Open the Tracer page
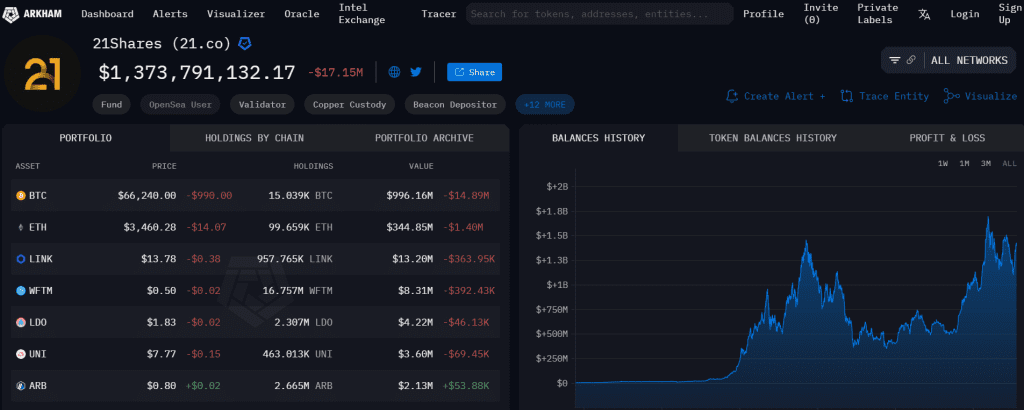This screenshot has height=410, width=1024. [x=439, y=14]
